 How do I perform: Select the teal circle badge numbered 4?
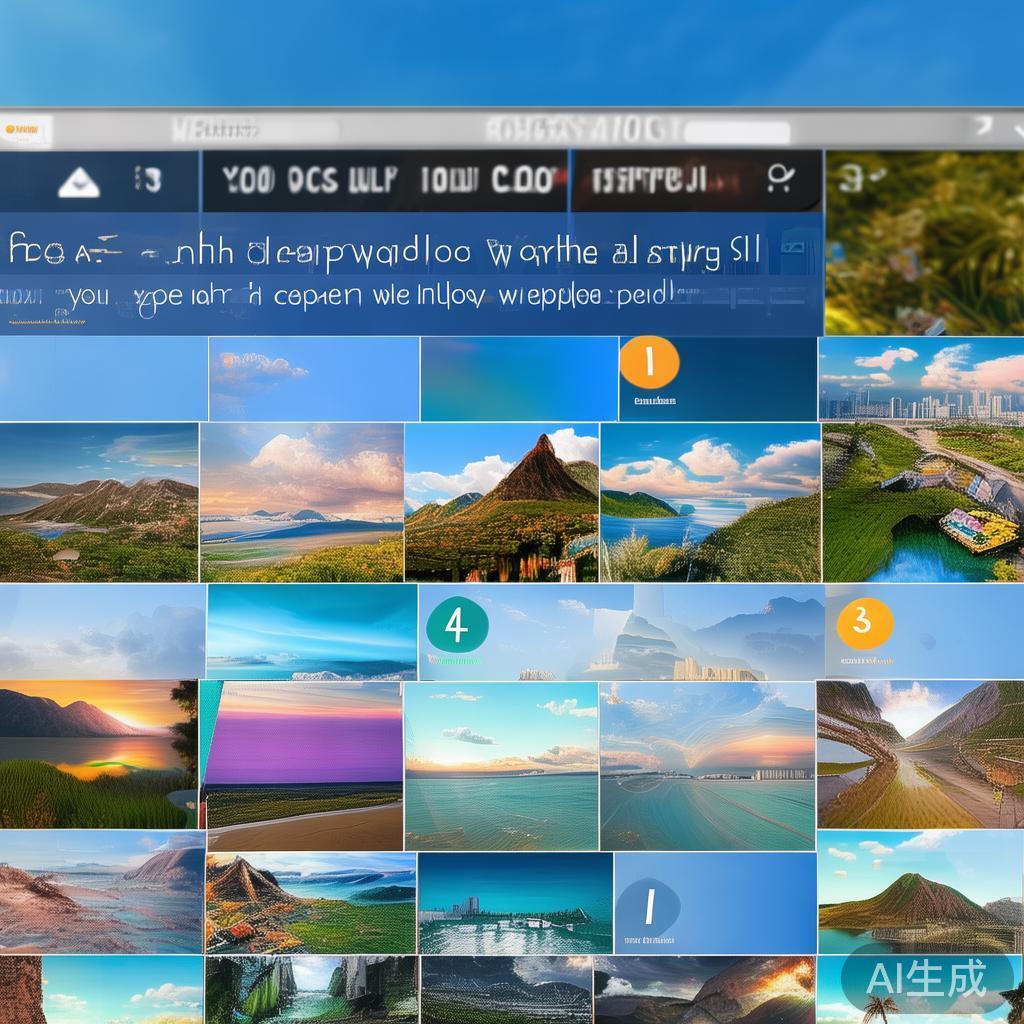pyautogui.click(x=457, y=625)
